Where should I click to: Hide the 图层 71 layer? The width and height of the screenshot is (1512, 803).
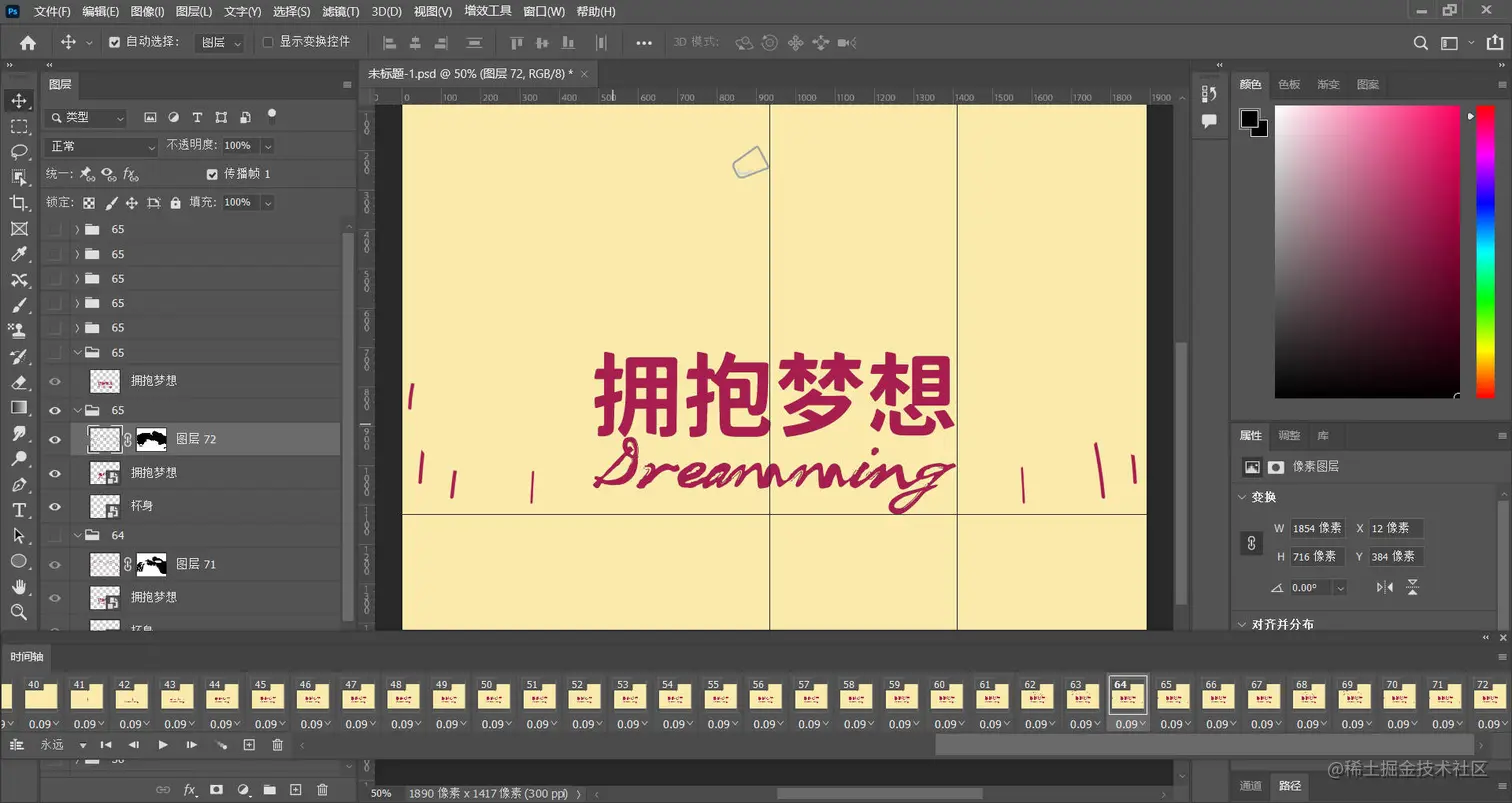pyautogui.click(x=55, y=564)
